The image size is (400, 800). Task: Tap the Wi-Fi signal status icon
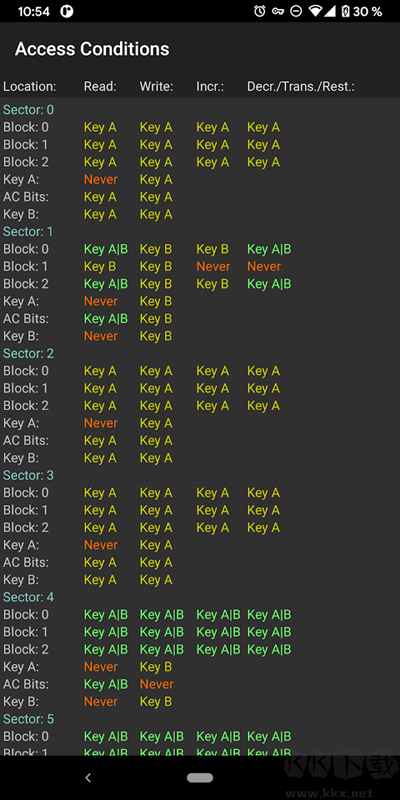click(x=316, y=11)
